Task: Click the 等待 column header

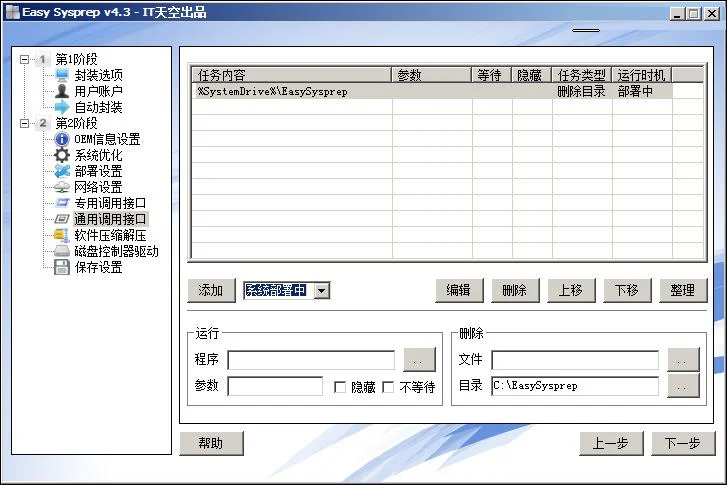Action: pos(492,75)
